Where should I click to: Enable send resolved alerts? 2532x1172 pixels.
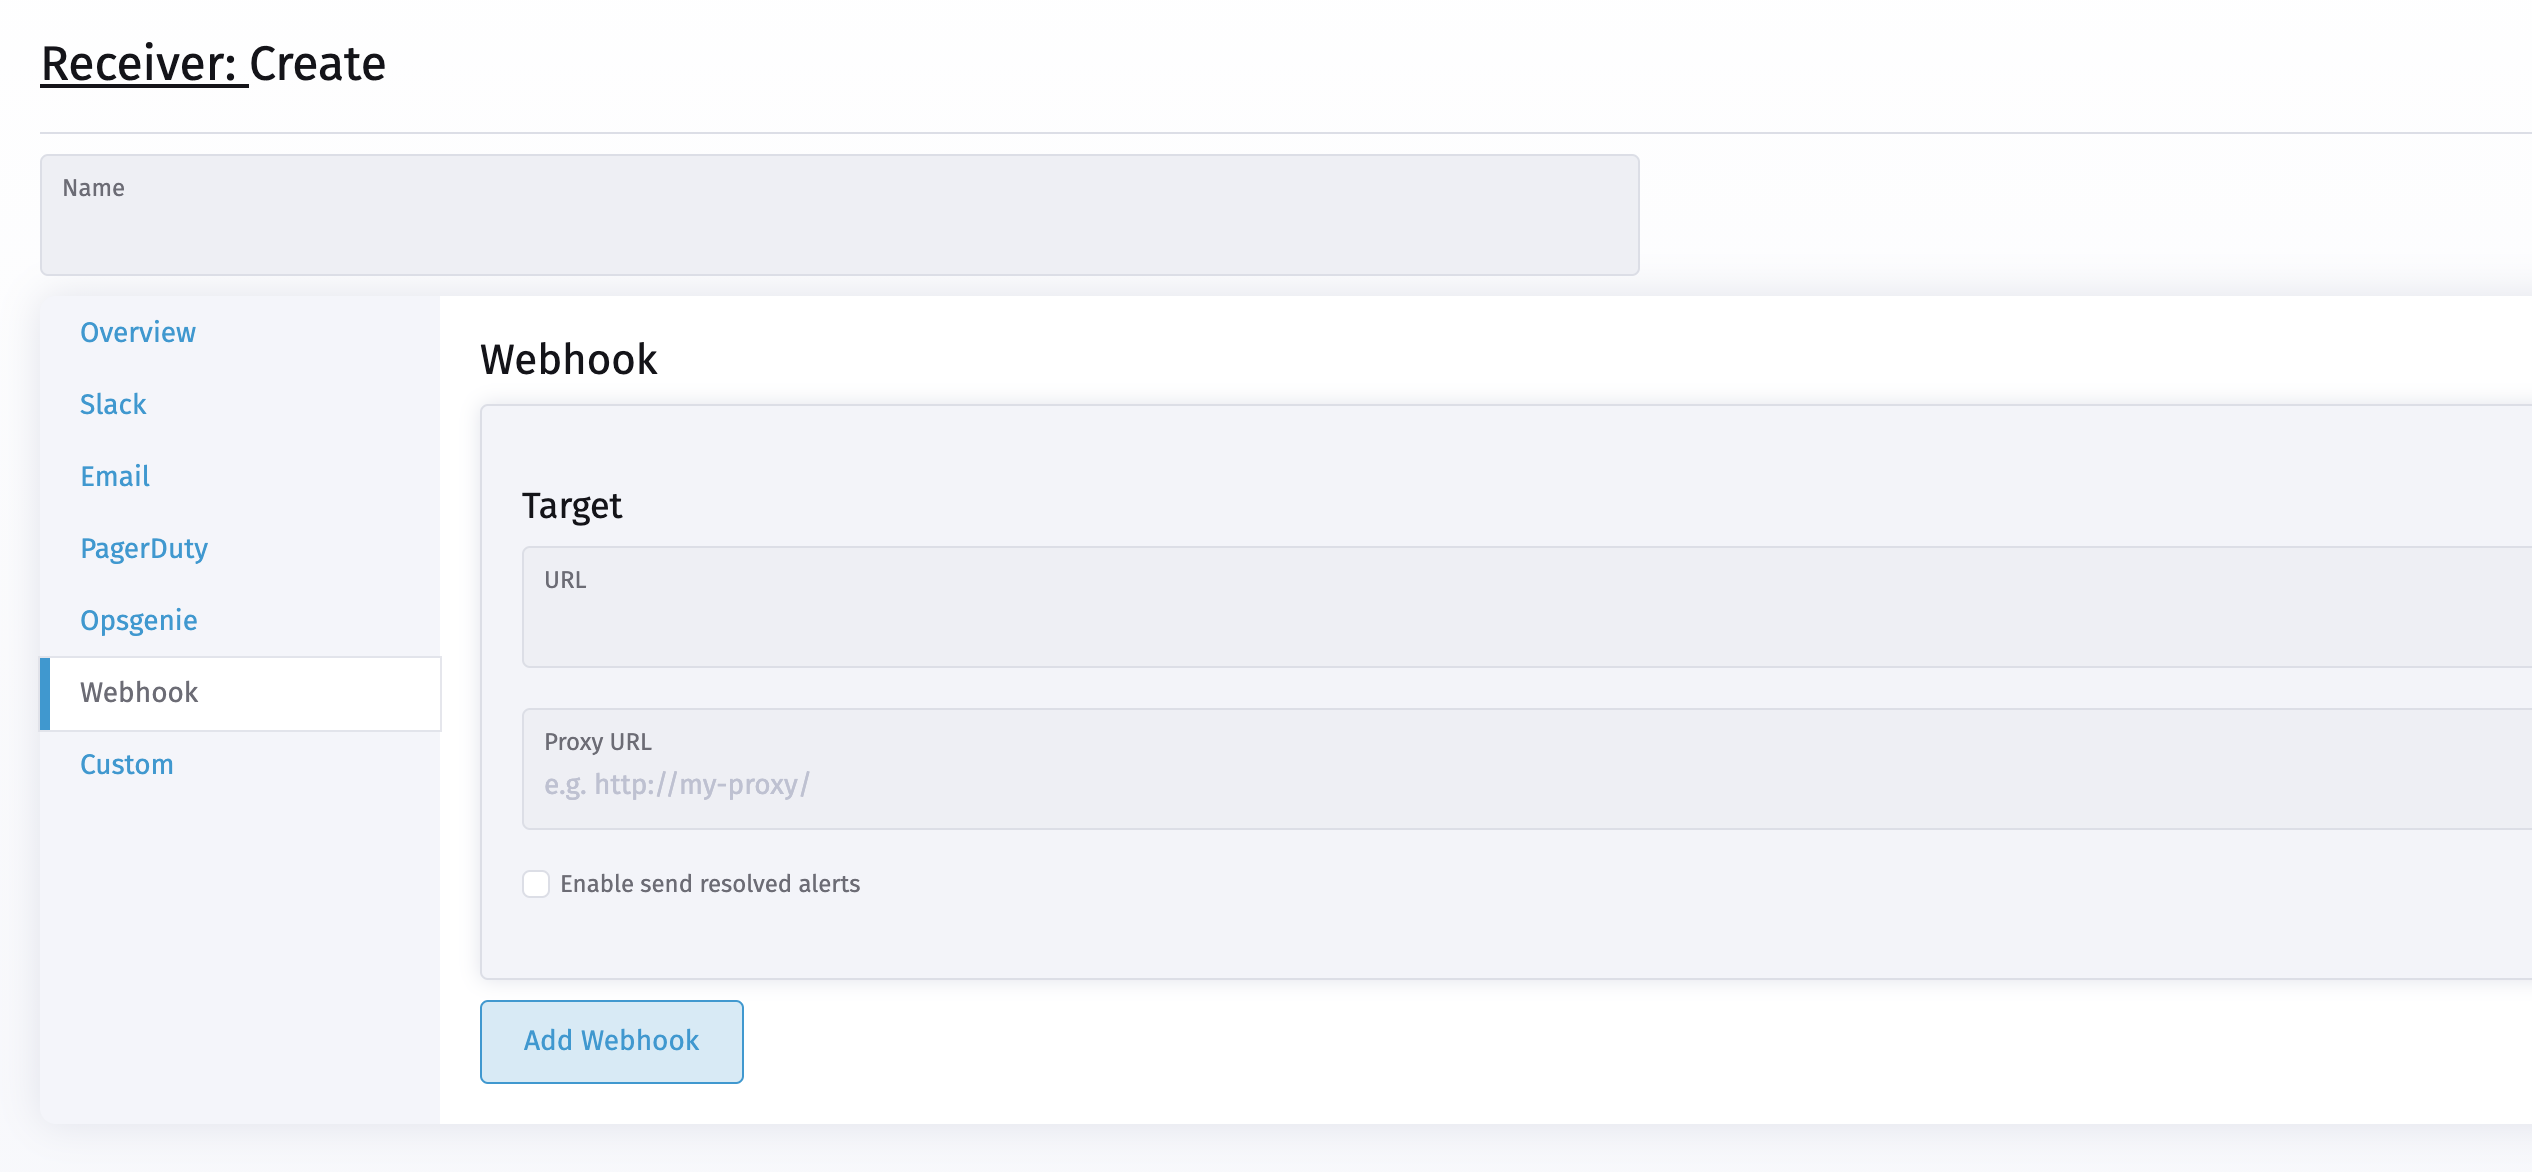tap(536, 884)
